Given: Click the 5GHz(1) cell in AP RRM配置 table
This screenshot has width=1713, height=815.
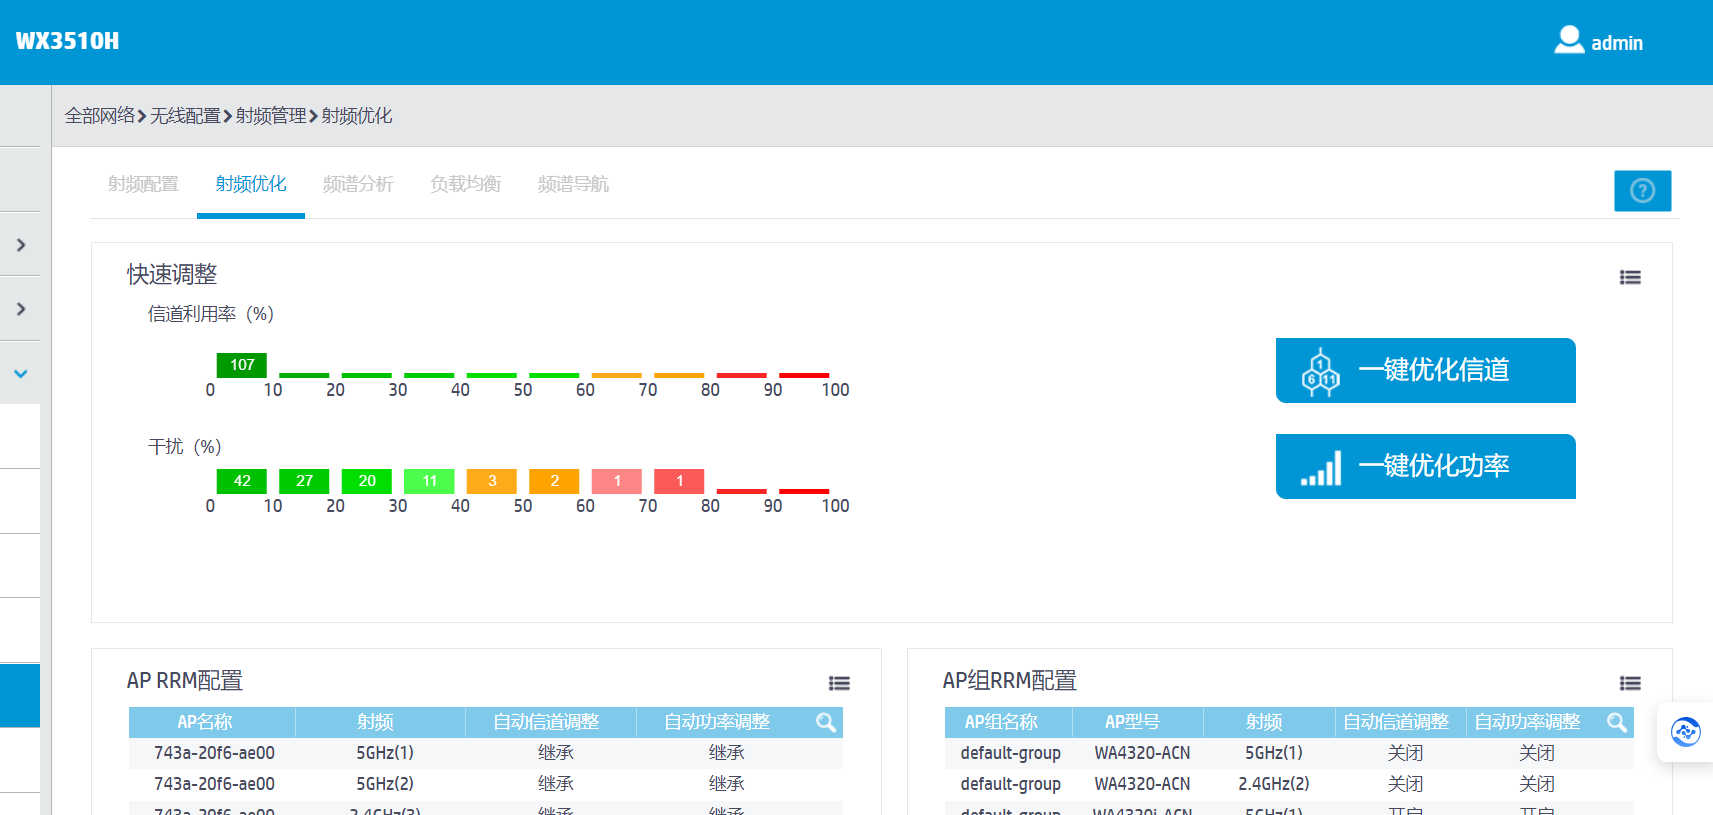Looking at the screenshot, I should (385, 753).
